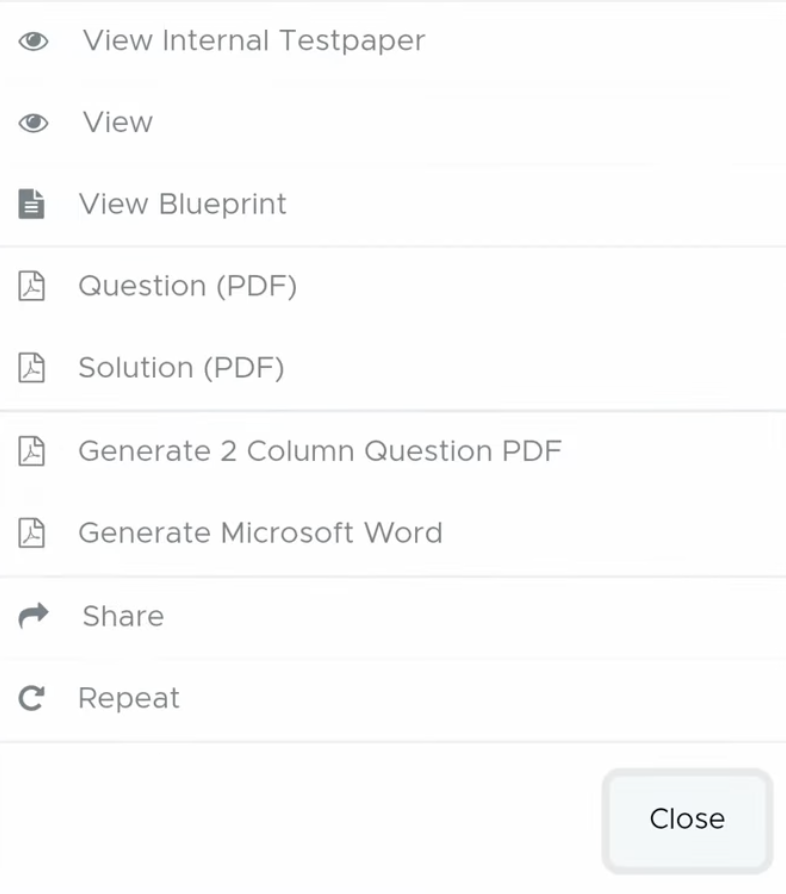Select the View menu entry
The width and height of the screenshot is (786, 894).
118,123
